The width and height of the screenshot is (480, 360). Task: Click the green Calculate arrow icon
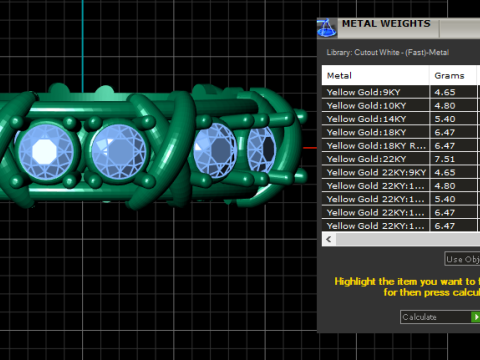tap(476, 317)
